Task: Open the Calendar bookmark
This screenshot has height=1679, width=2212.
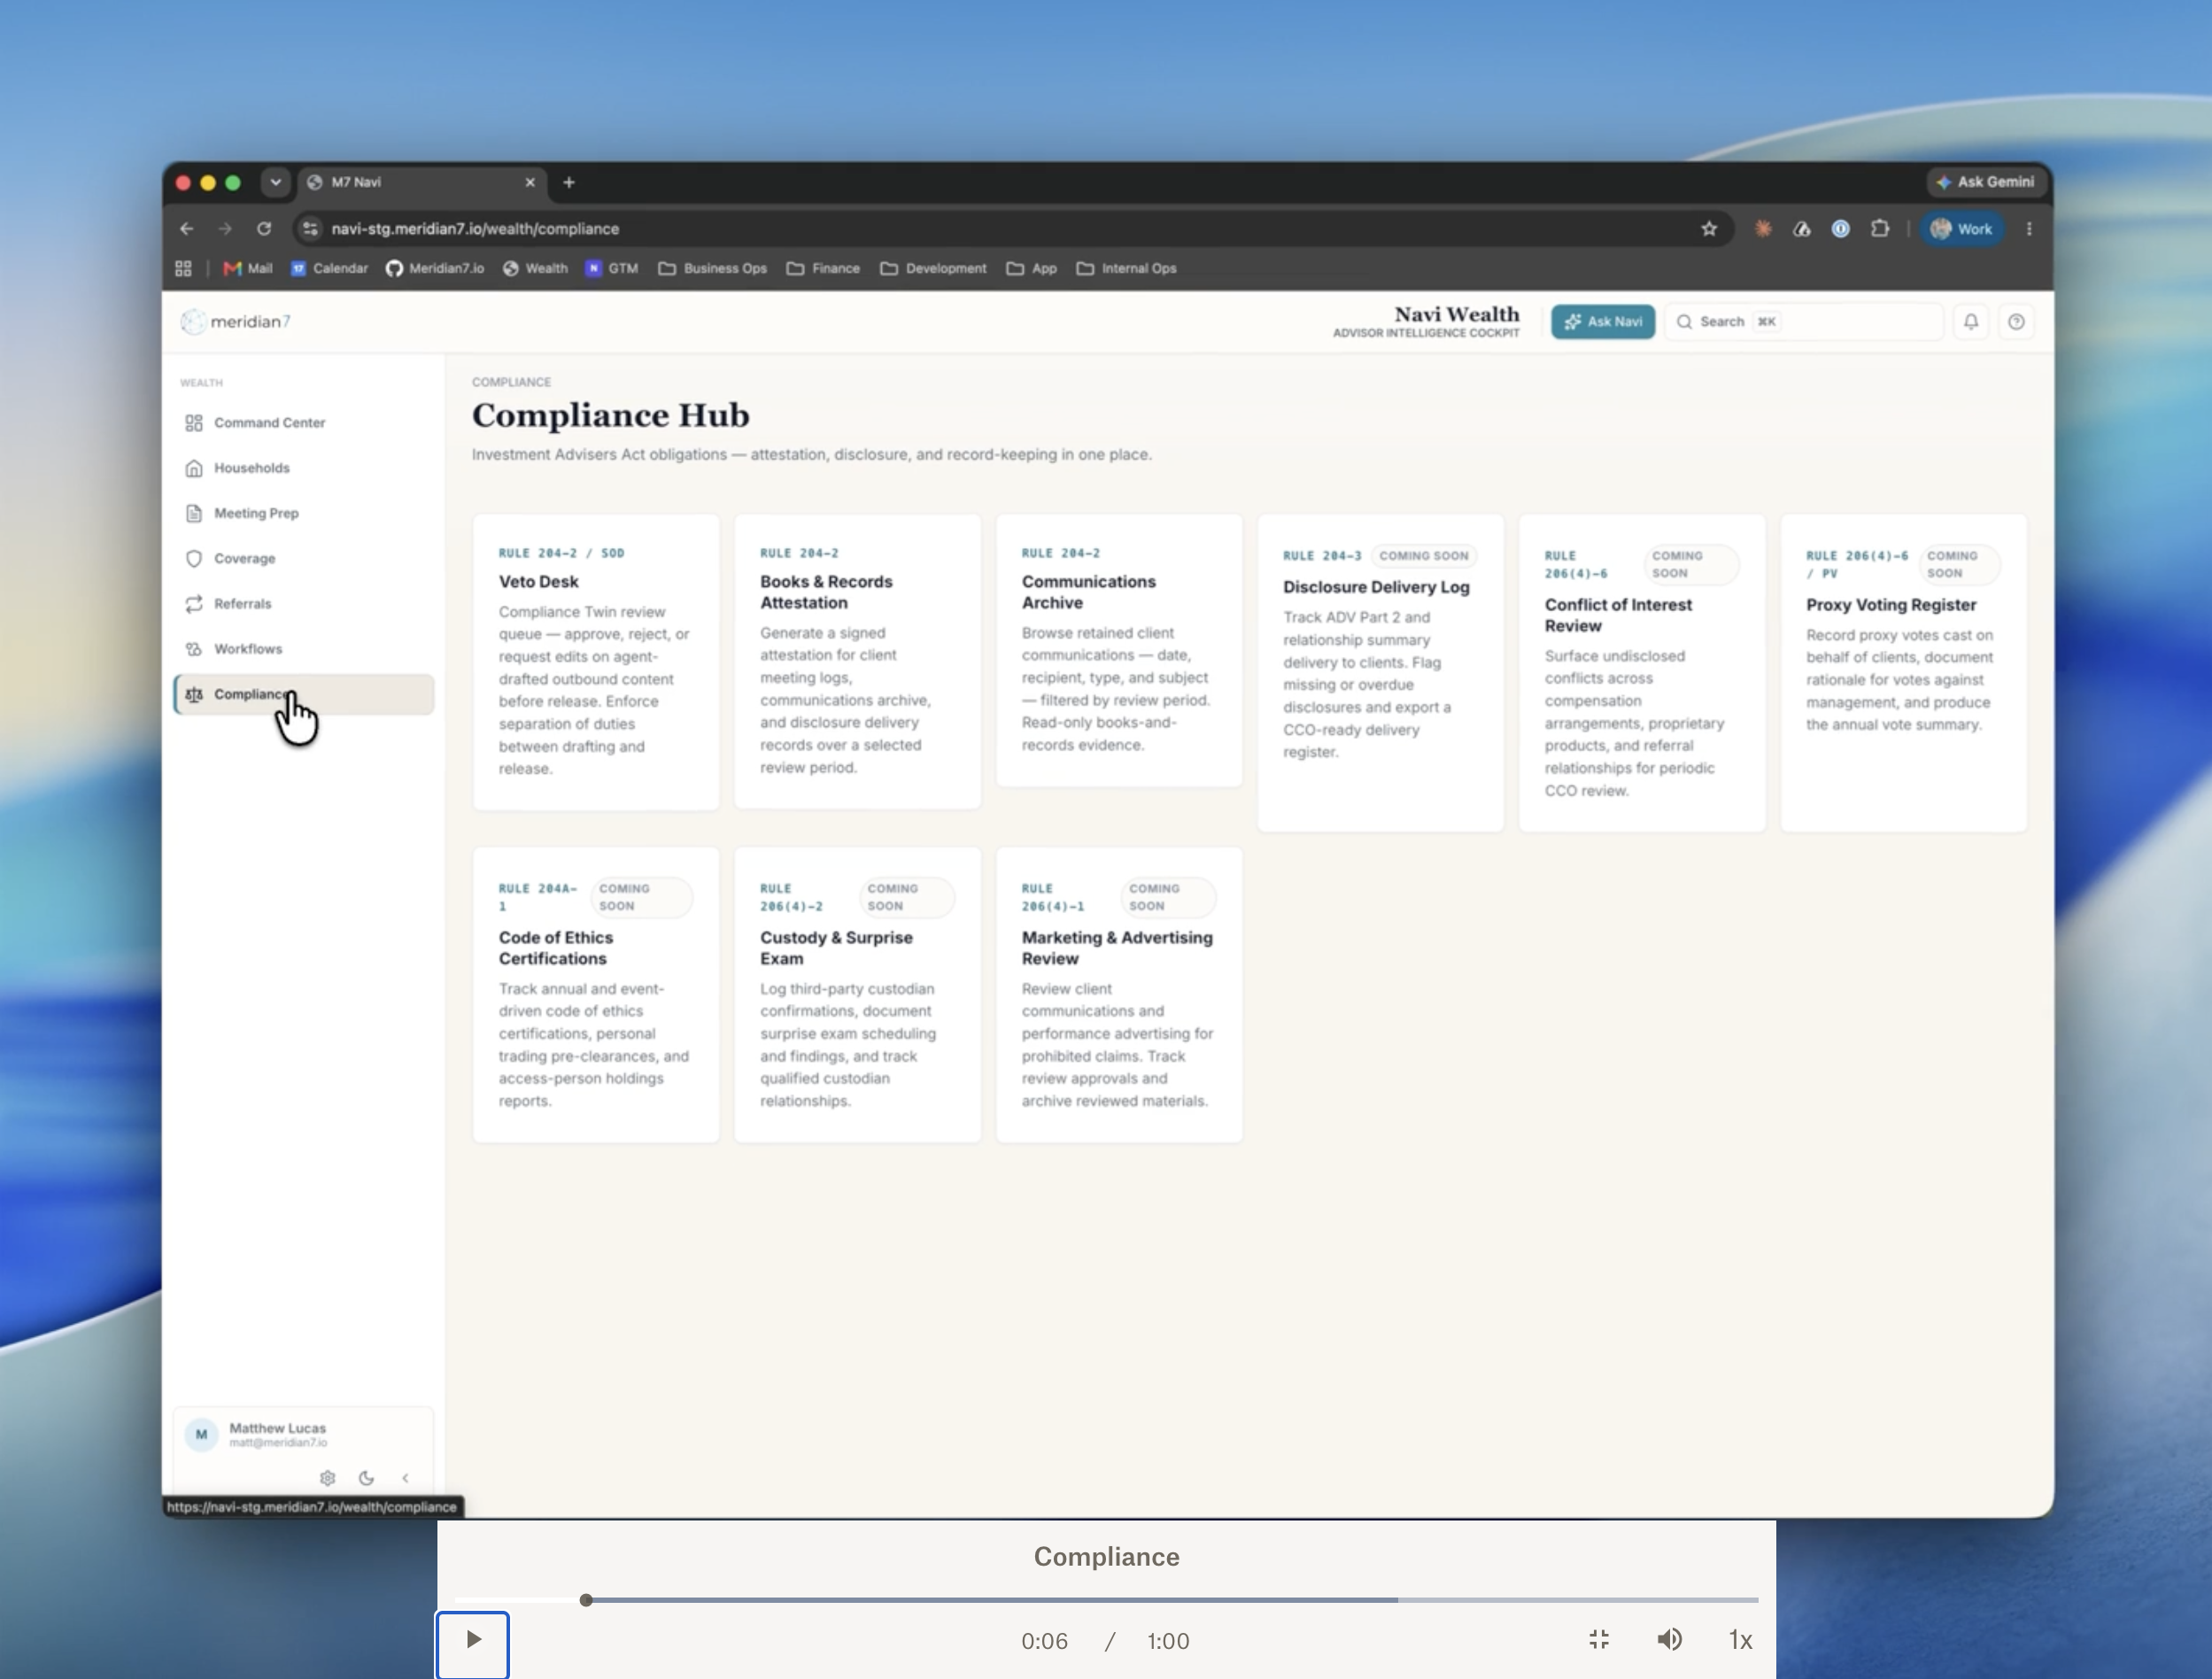Action: pos(329,268)
